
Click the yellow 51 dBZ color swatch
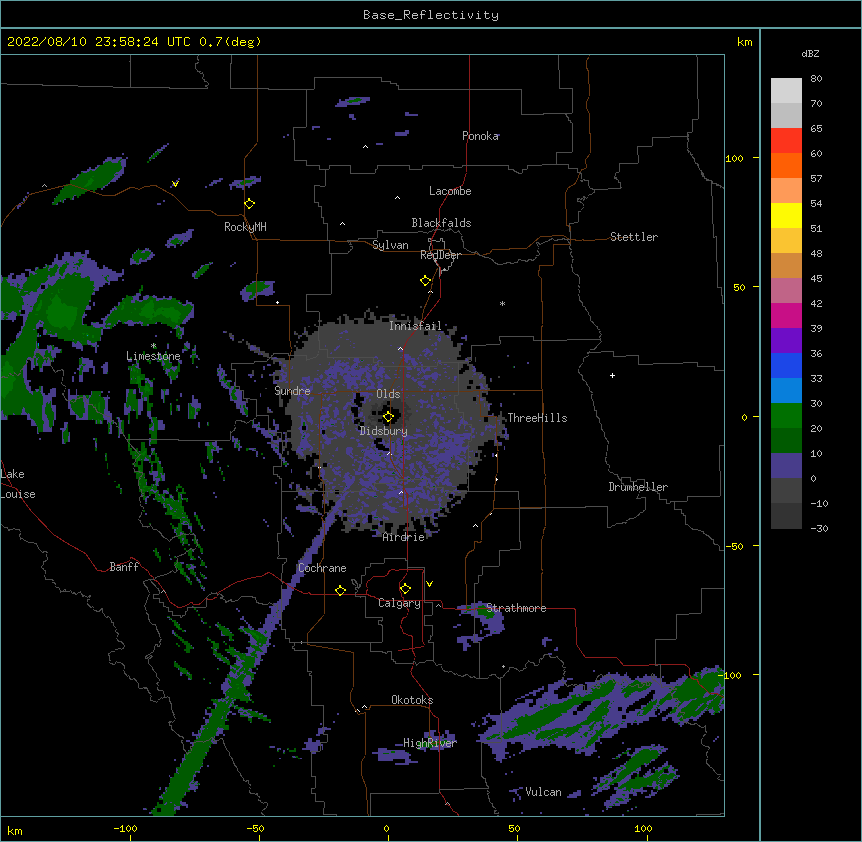[x=786, y=215]
